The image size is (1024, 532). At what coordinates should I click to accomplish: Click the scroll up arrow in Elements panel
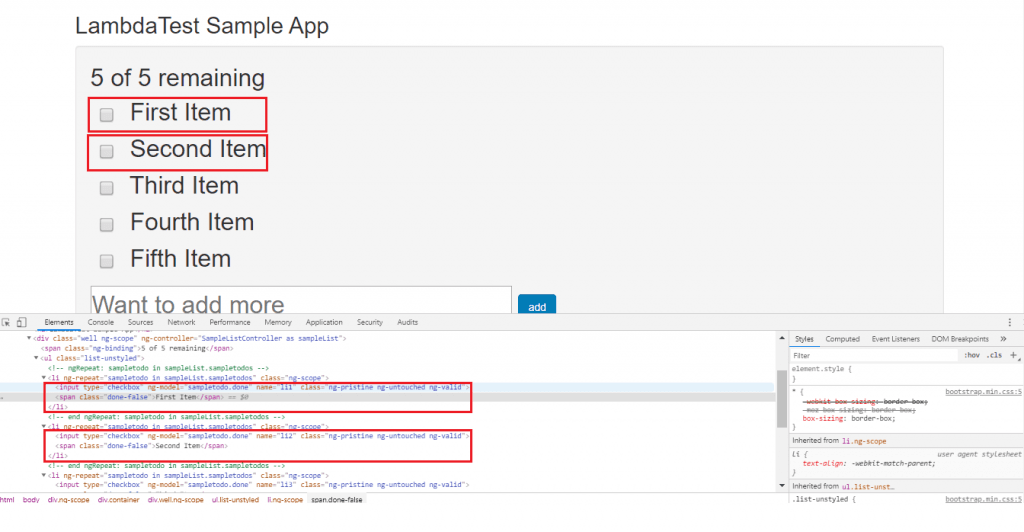coord(780,336)
